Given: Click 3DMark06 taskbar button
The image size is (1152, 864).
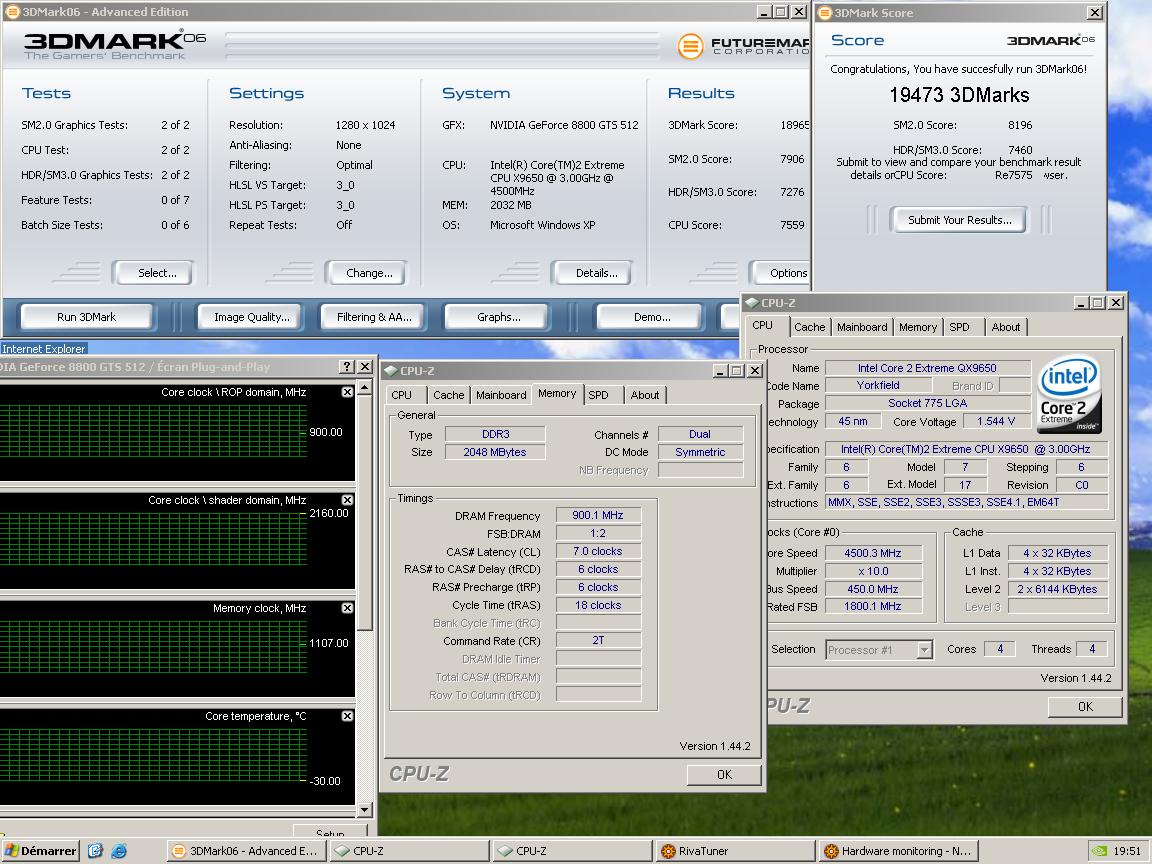Looking at the screenshot, I should coord(247,851).
